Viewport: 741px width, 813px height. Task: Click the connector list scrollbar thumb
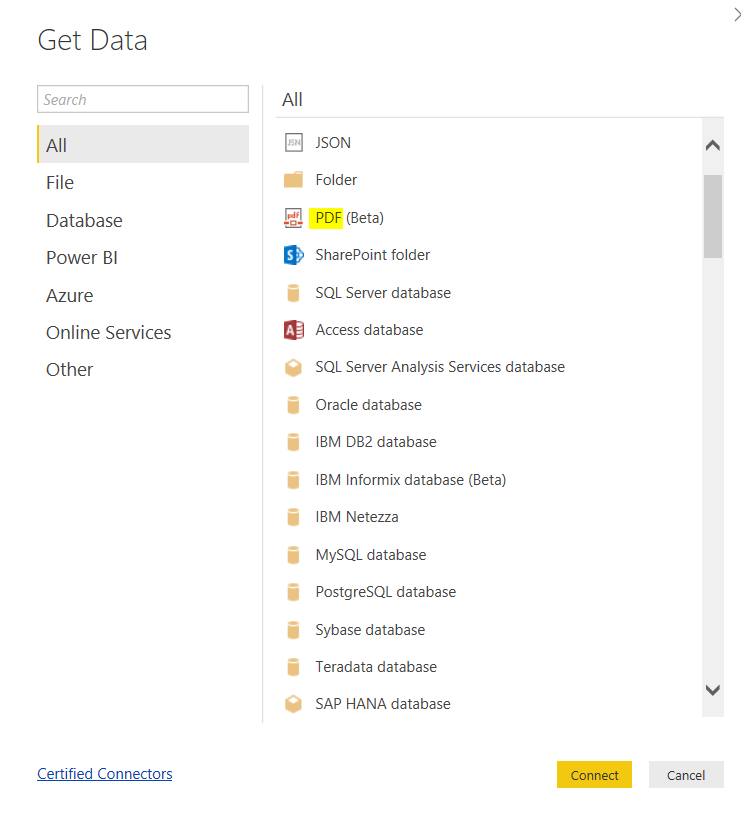pos(713,216)
